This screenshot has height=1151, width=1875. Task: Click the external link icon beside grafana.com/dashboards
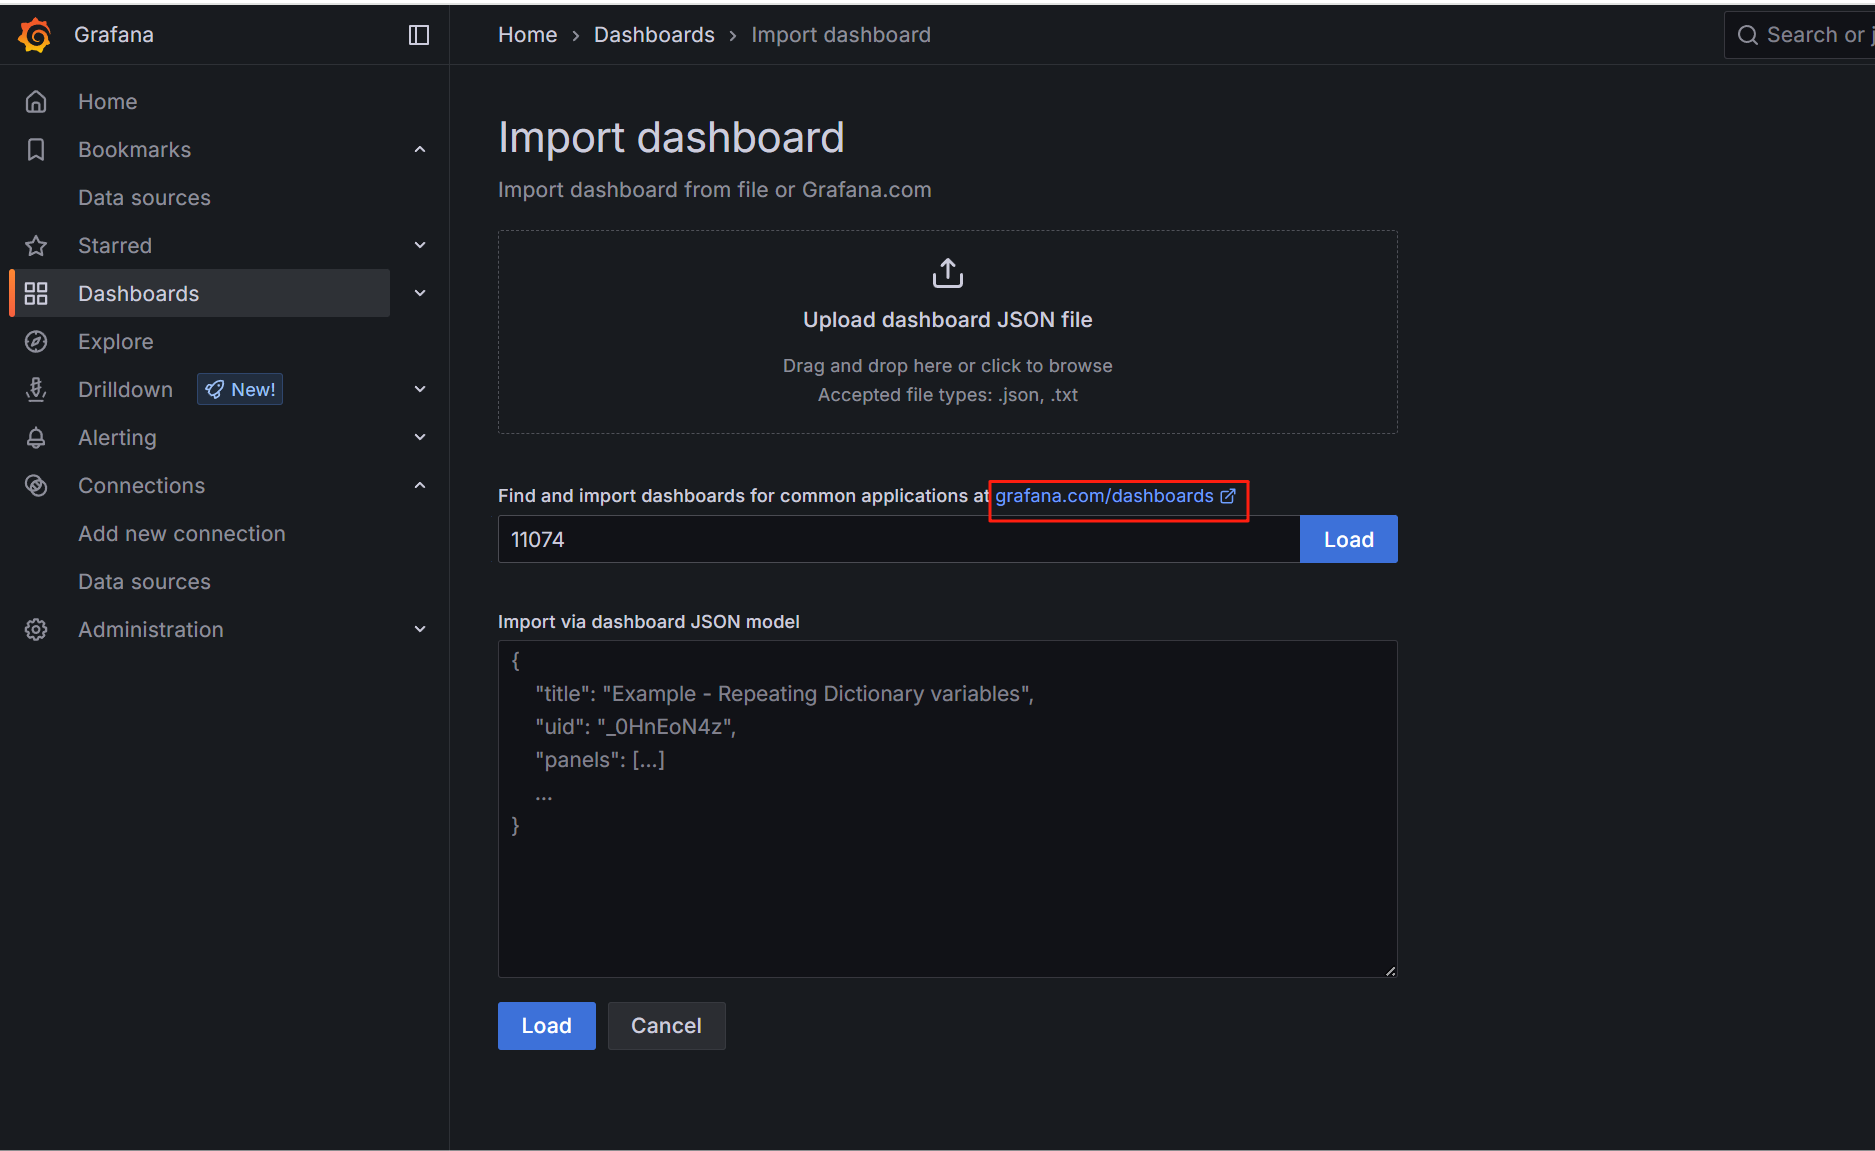(x=1228, y=496)
